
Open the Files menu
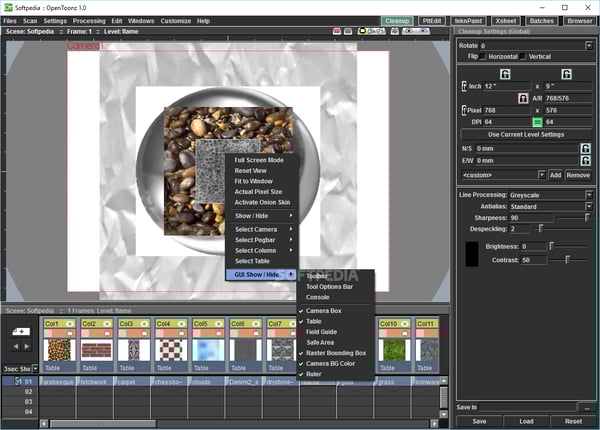tap(10, 21)
